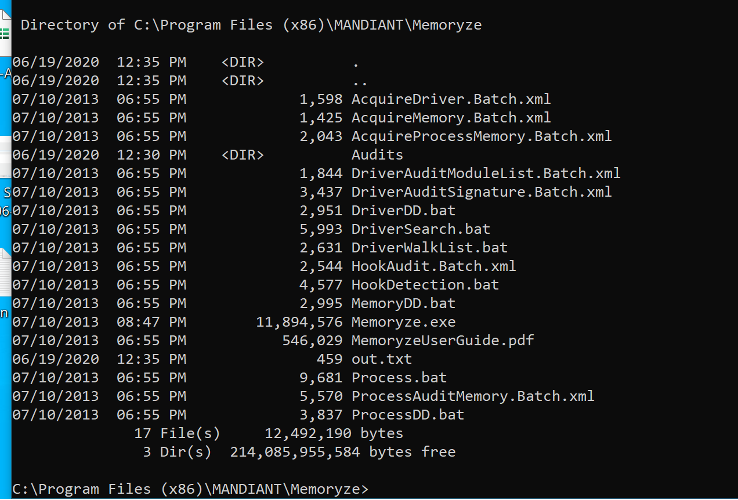Click the DriverAuditModuleList.Batch.xml filename
This screenshot has width=738, height=500.
[486, 174]
